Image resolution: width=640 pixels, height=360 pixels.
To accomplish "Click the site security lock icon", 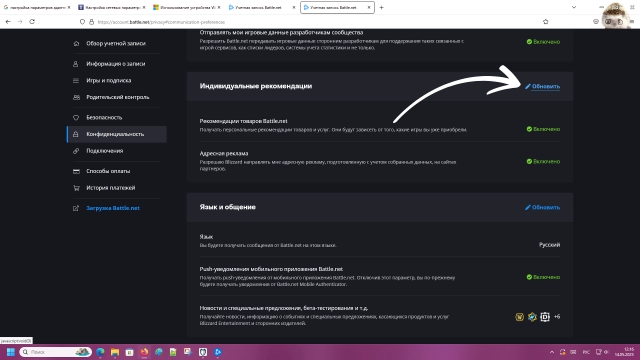I will 91,22.
